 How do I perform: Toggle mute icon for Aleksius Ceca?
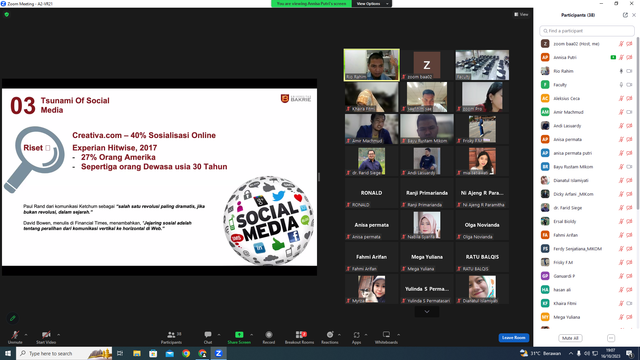621,98
